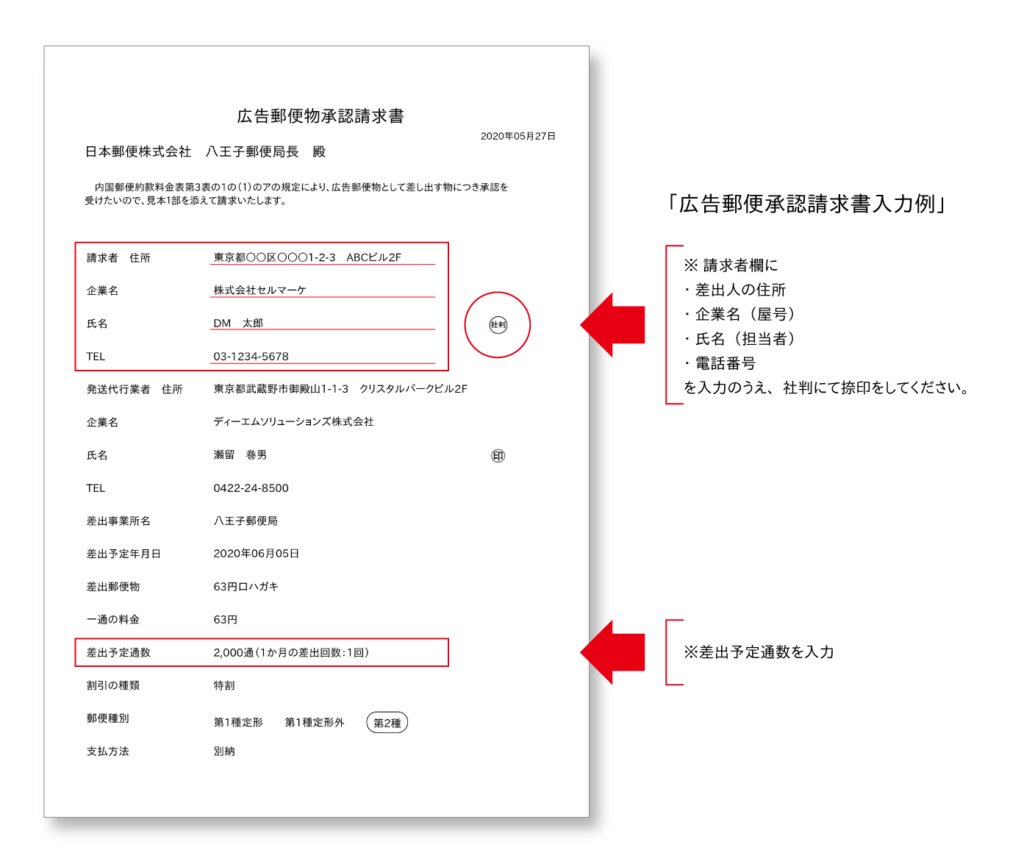Select the date 2020年06月05日
The height and width of the screenshot is (864, 1024).
click(256, 554)
